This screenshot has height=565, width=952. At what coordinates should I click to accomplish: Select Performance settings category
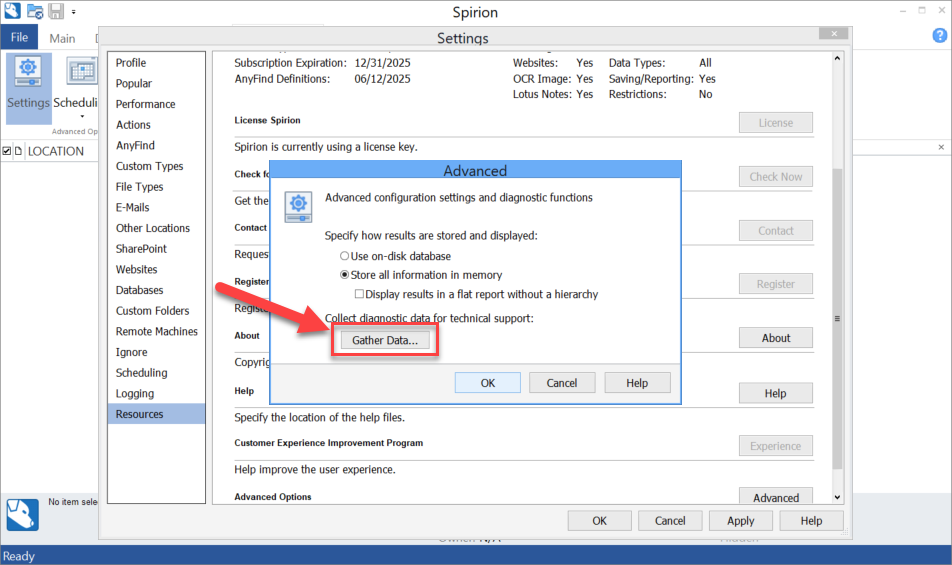point(156,104)
